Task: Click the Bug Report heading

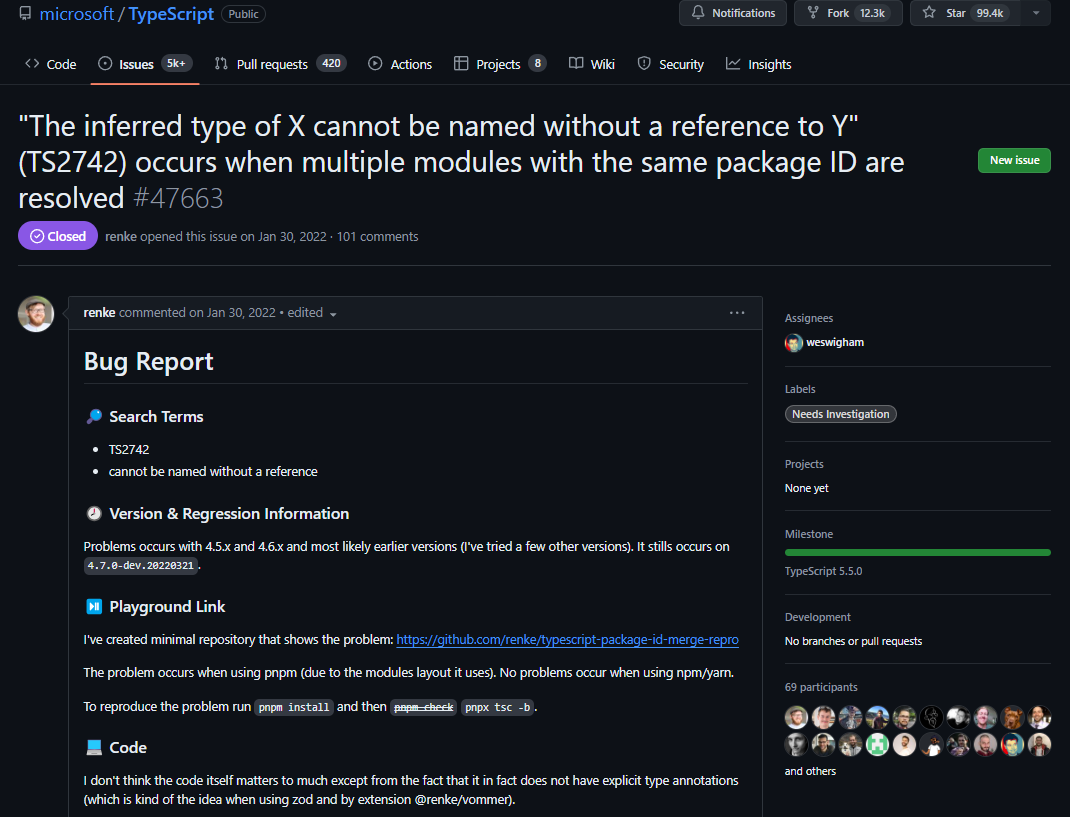Action: point(148,361)
